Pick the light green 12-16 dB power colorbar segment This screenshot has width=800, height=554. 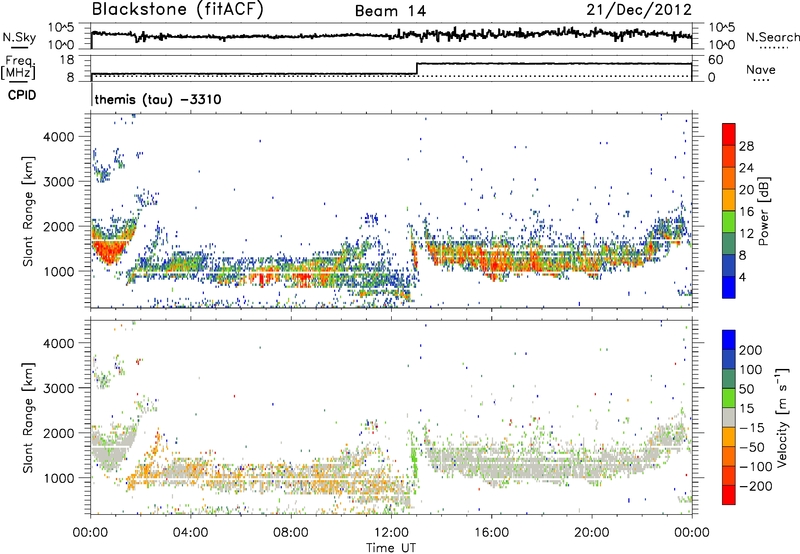pyautogui.click(x=729, y=222)
